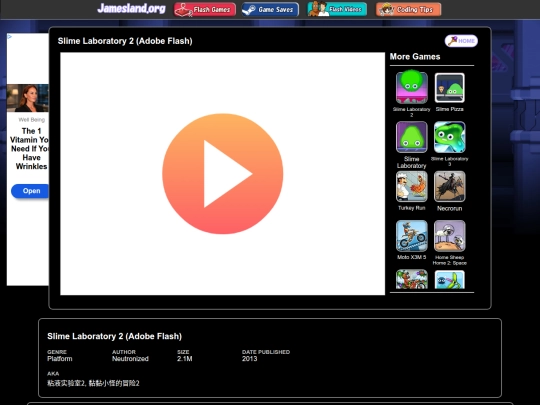Click the cartoon characters Flash Videos icon
The width and height of the screenshot is (540, 405).
(318, 9)
